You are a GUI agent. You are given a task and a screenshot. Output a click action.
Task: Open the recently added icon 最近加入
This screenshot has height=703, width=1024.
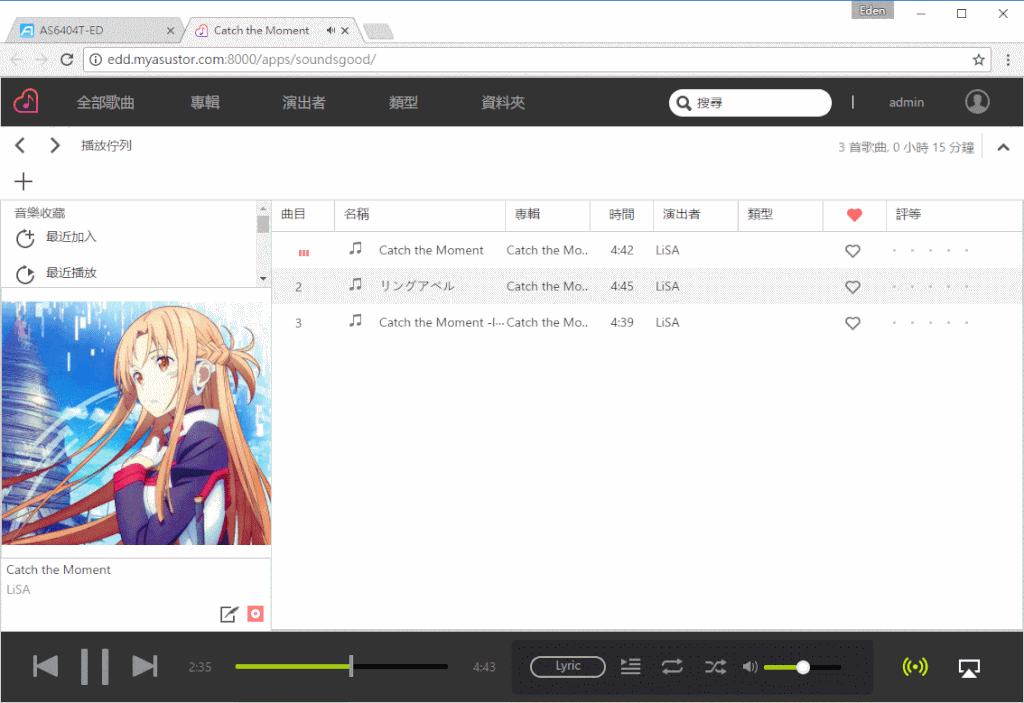[x=25, y=238]
